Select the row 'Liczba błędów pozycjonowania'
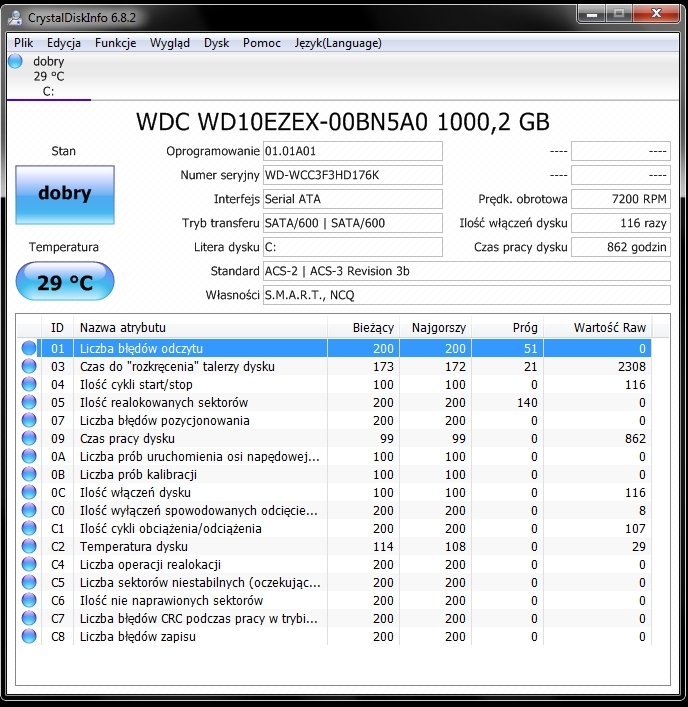The image size is (688, 707). pyautogui.click(x=334, y=420)
